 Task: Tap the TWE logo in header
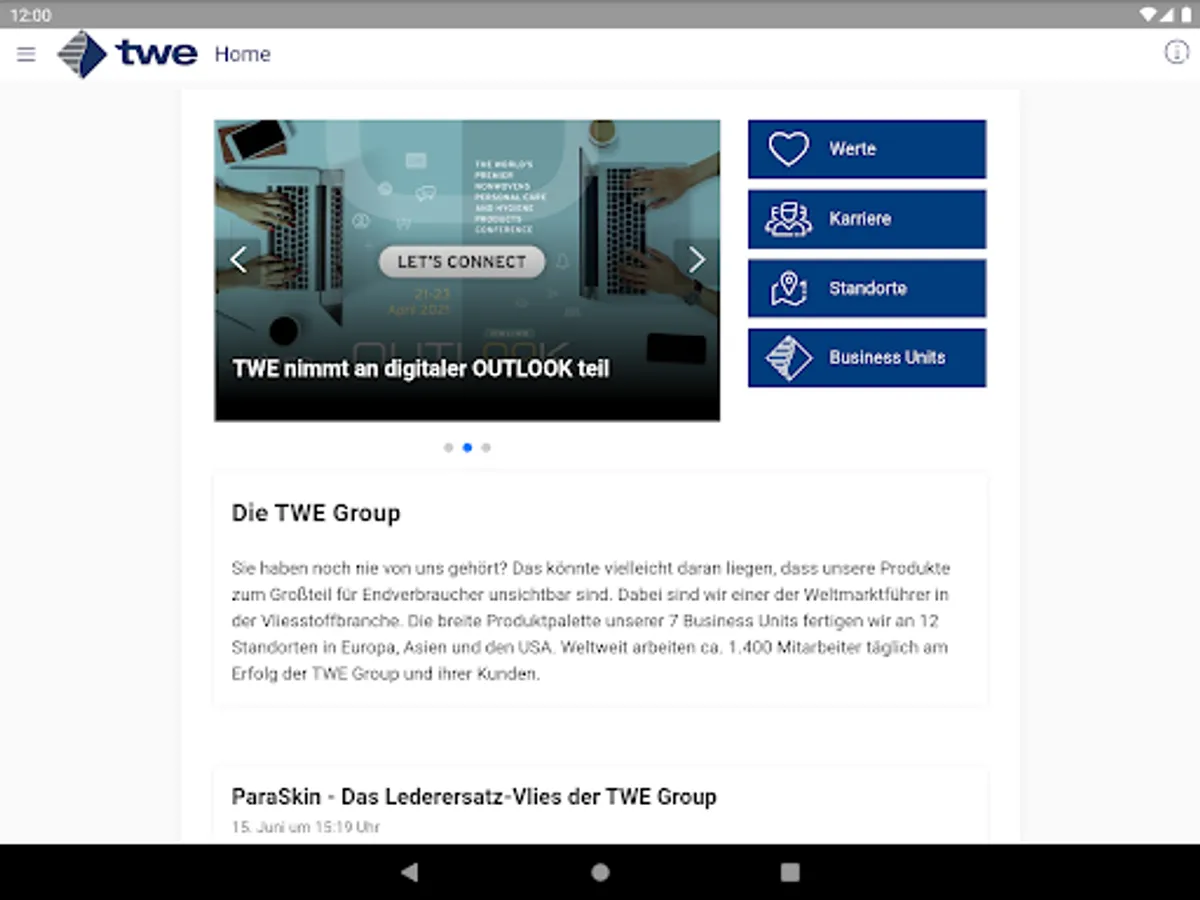[127, 54]
